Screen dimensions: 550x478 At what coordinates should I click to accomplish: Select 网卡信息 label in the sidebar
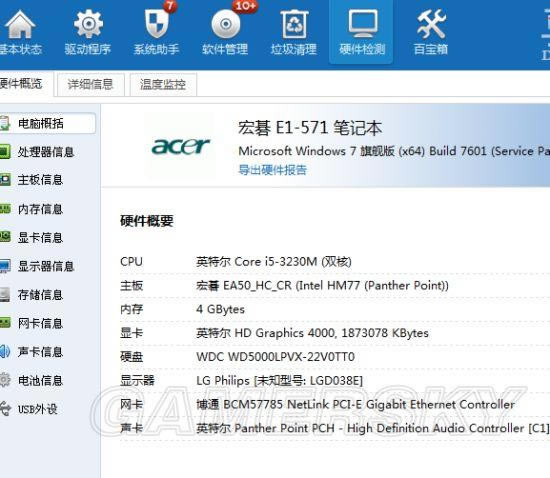40,323
